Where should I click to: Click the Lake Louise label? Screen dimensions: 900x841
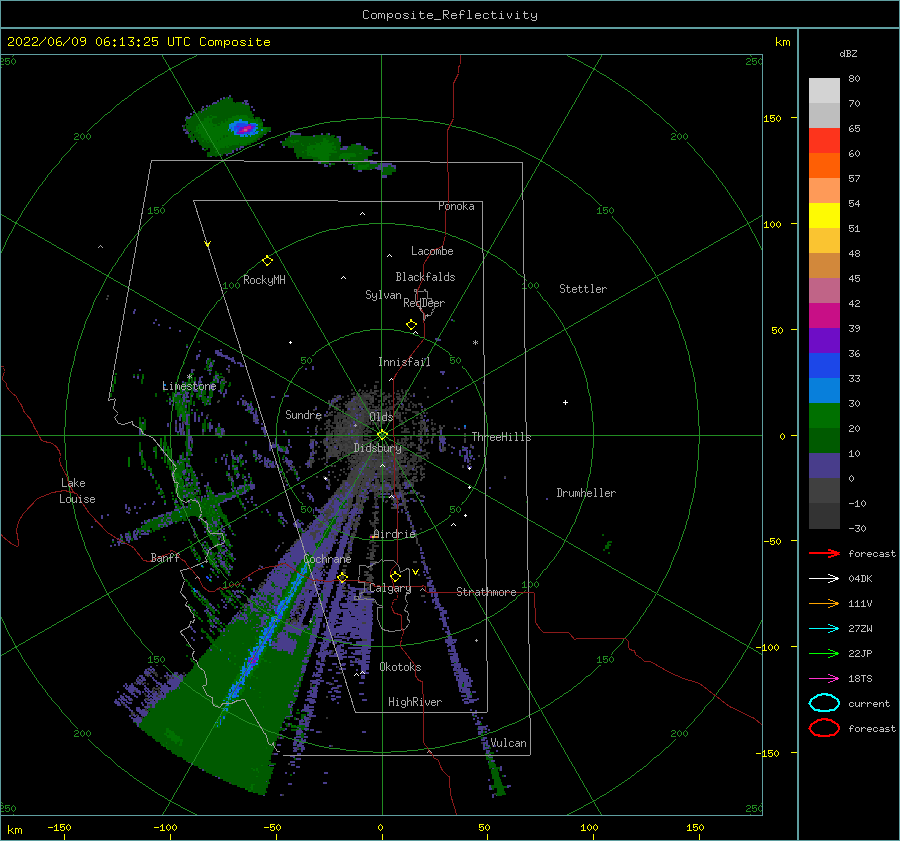click(x=77, y=491)
